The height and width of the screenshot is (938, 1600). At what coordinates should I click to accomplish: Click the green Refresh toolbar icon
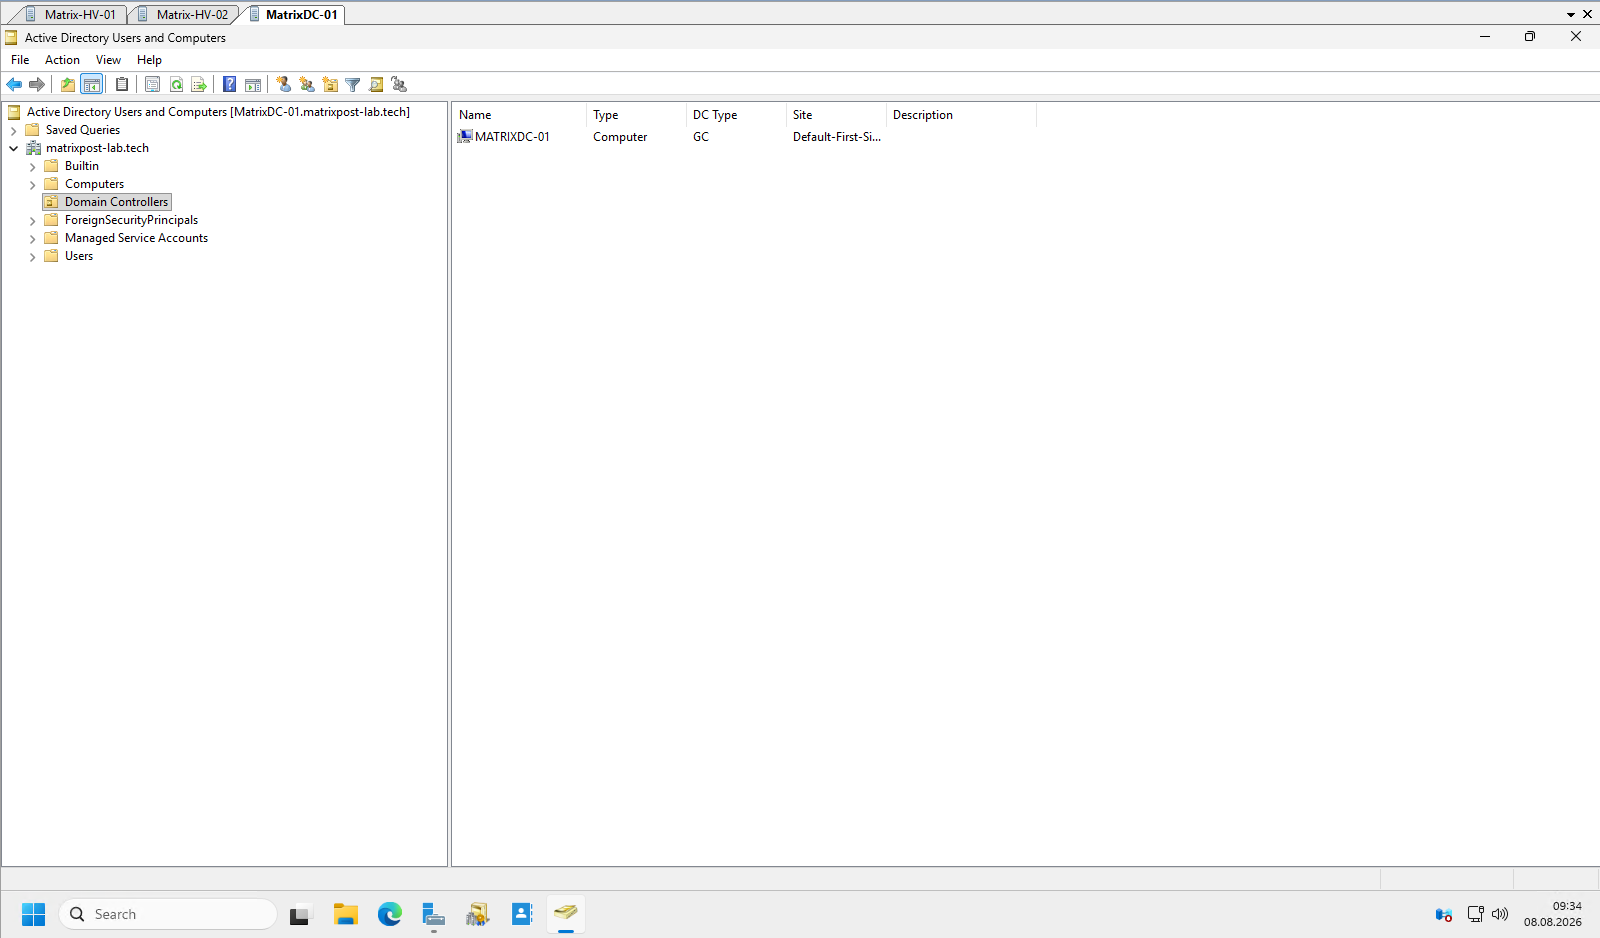coord(176,85)
